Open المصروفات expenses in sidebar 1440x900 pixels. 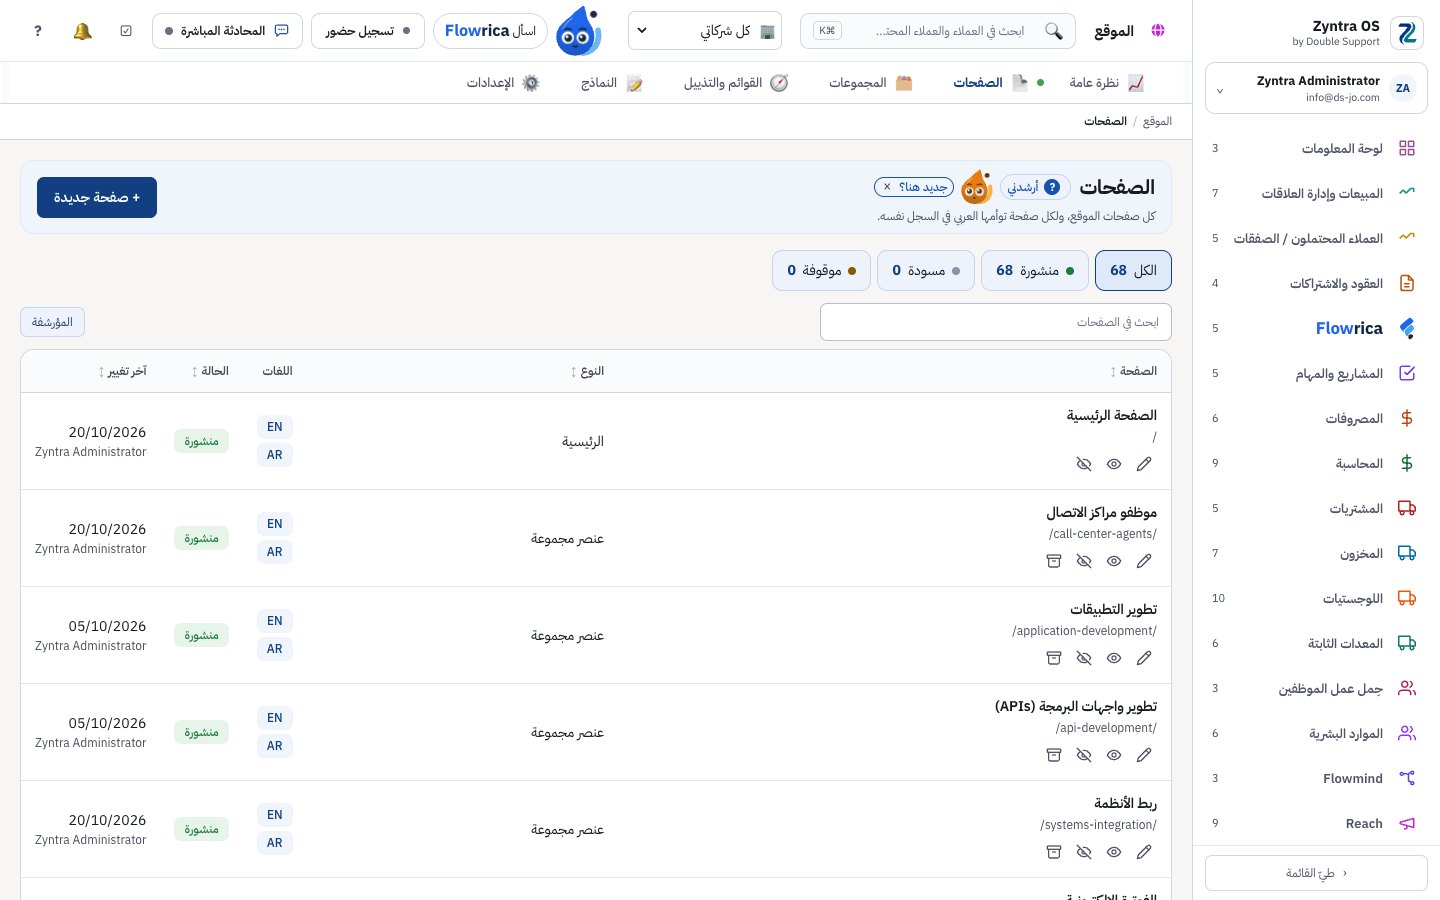pyautogui.click(x=1316, y=418)
